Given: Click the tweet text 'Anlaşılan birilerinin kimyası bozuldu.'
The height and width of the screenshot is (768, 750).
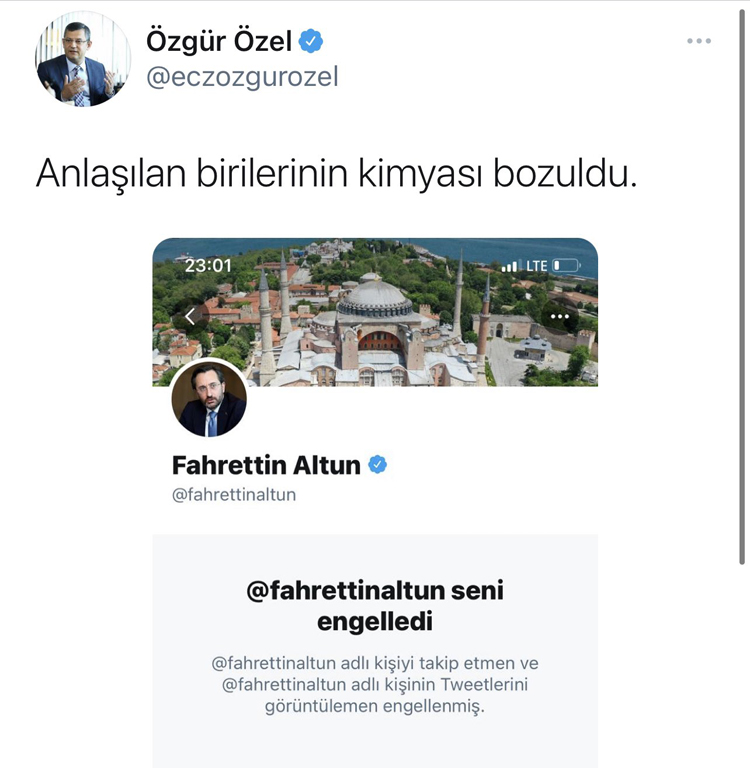Looking at the screenshot, I should pos(337,173).
